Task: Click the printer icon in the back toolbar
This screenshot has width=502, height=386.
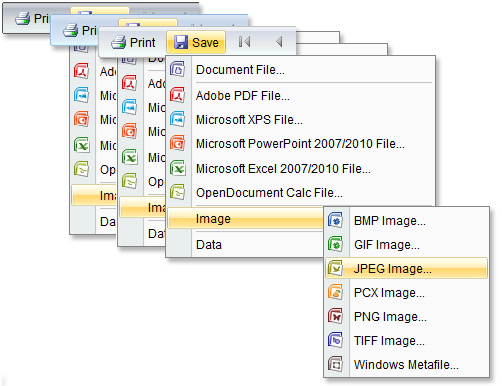Action: point(23,18)
